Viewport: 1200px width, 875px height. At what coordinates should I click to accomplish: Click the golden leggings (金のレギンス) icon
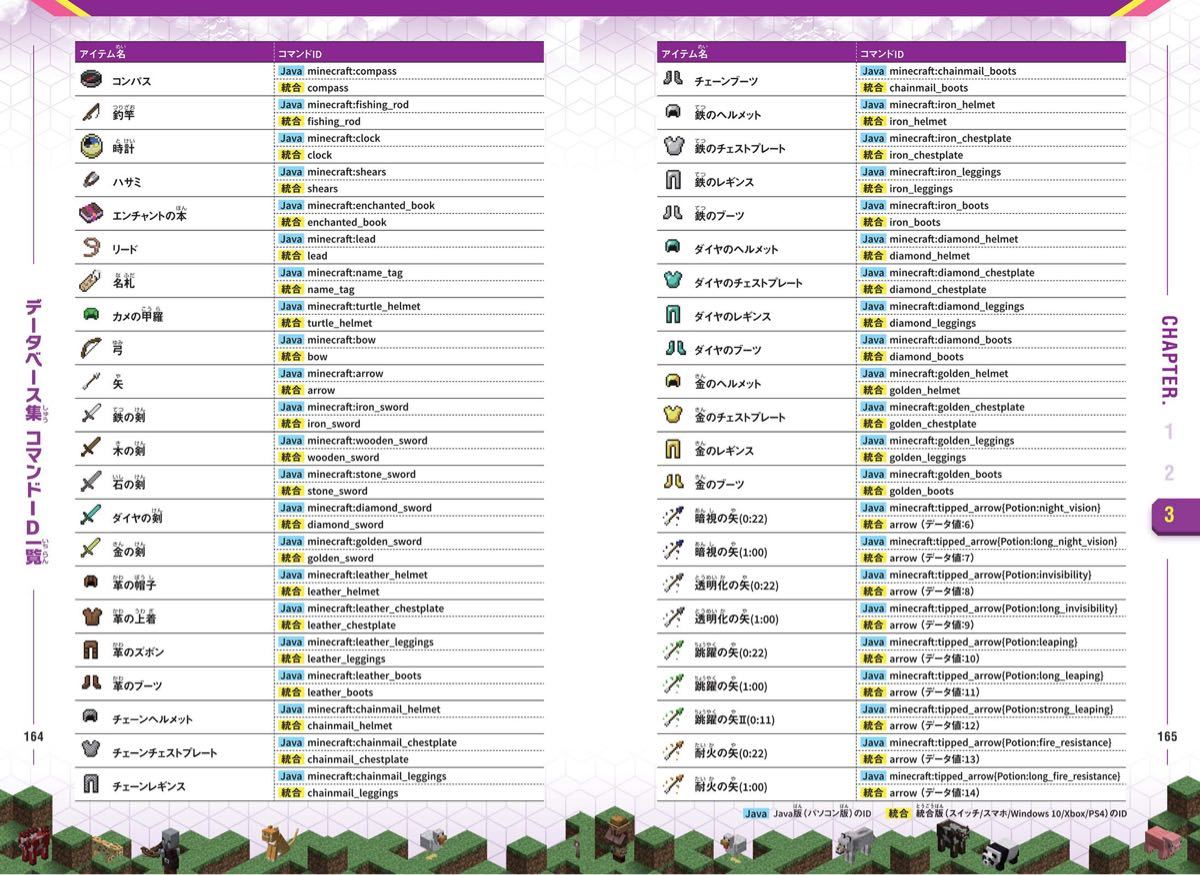(672, 449)
